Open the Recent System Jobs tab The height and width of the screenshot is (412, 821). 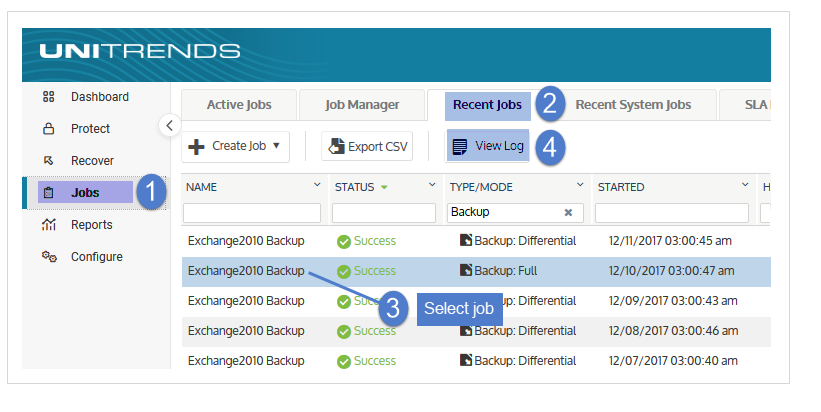point(633,105)
